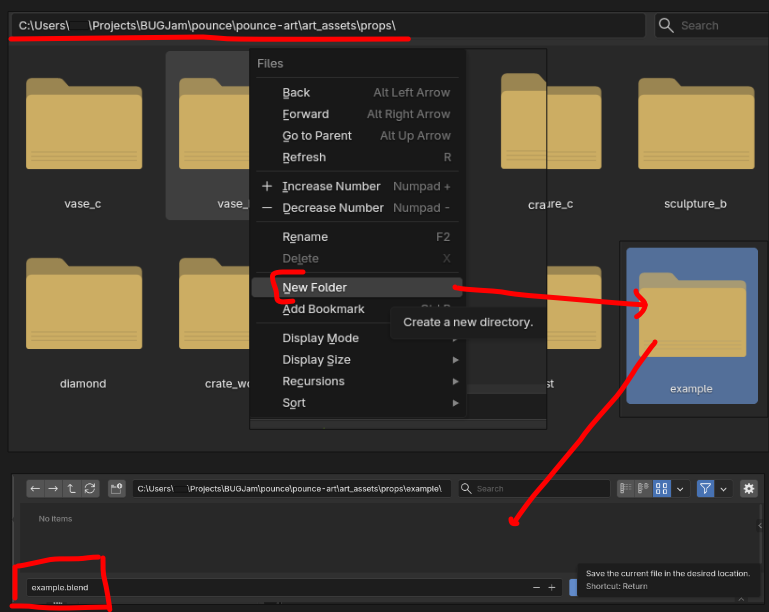Switch to horizontal list display mode

(x=644, y=489)
